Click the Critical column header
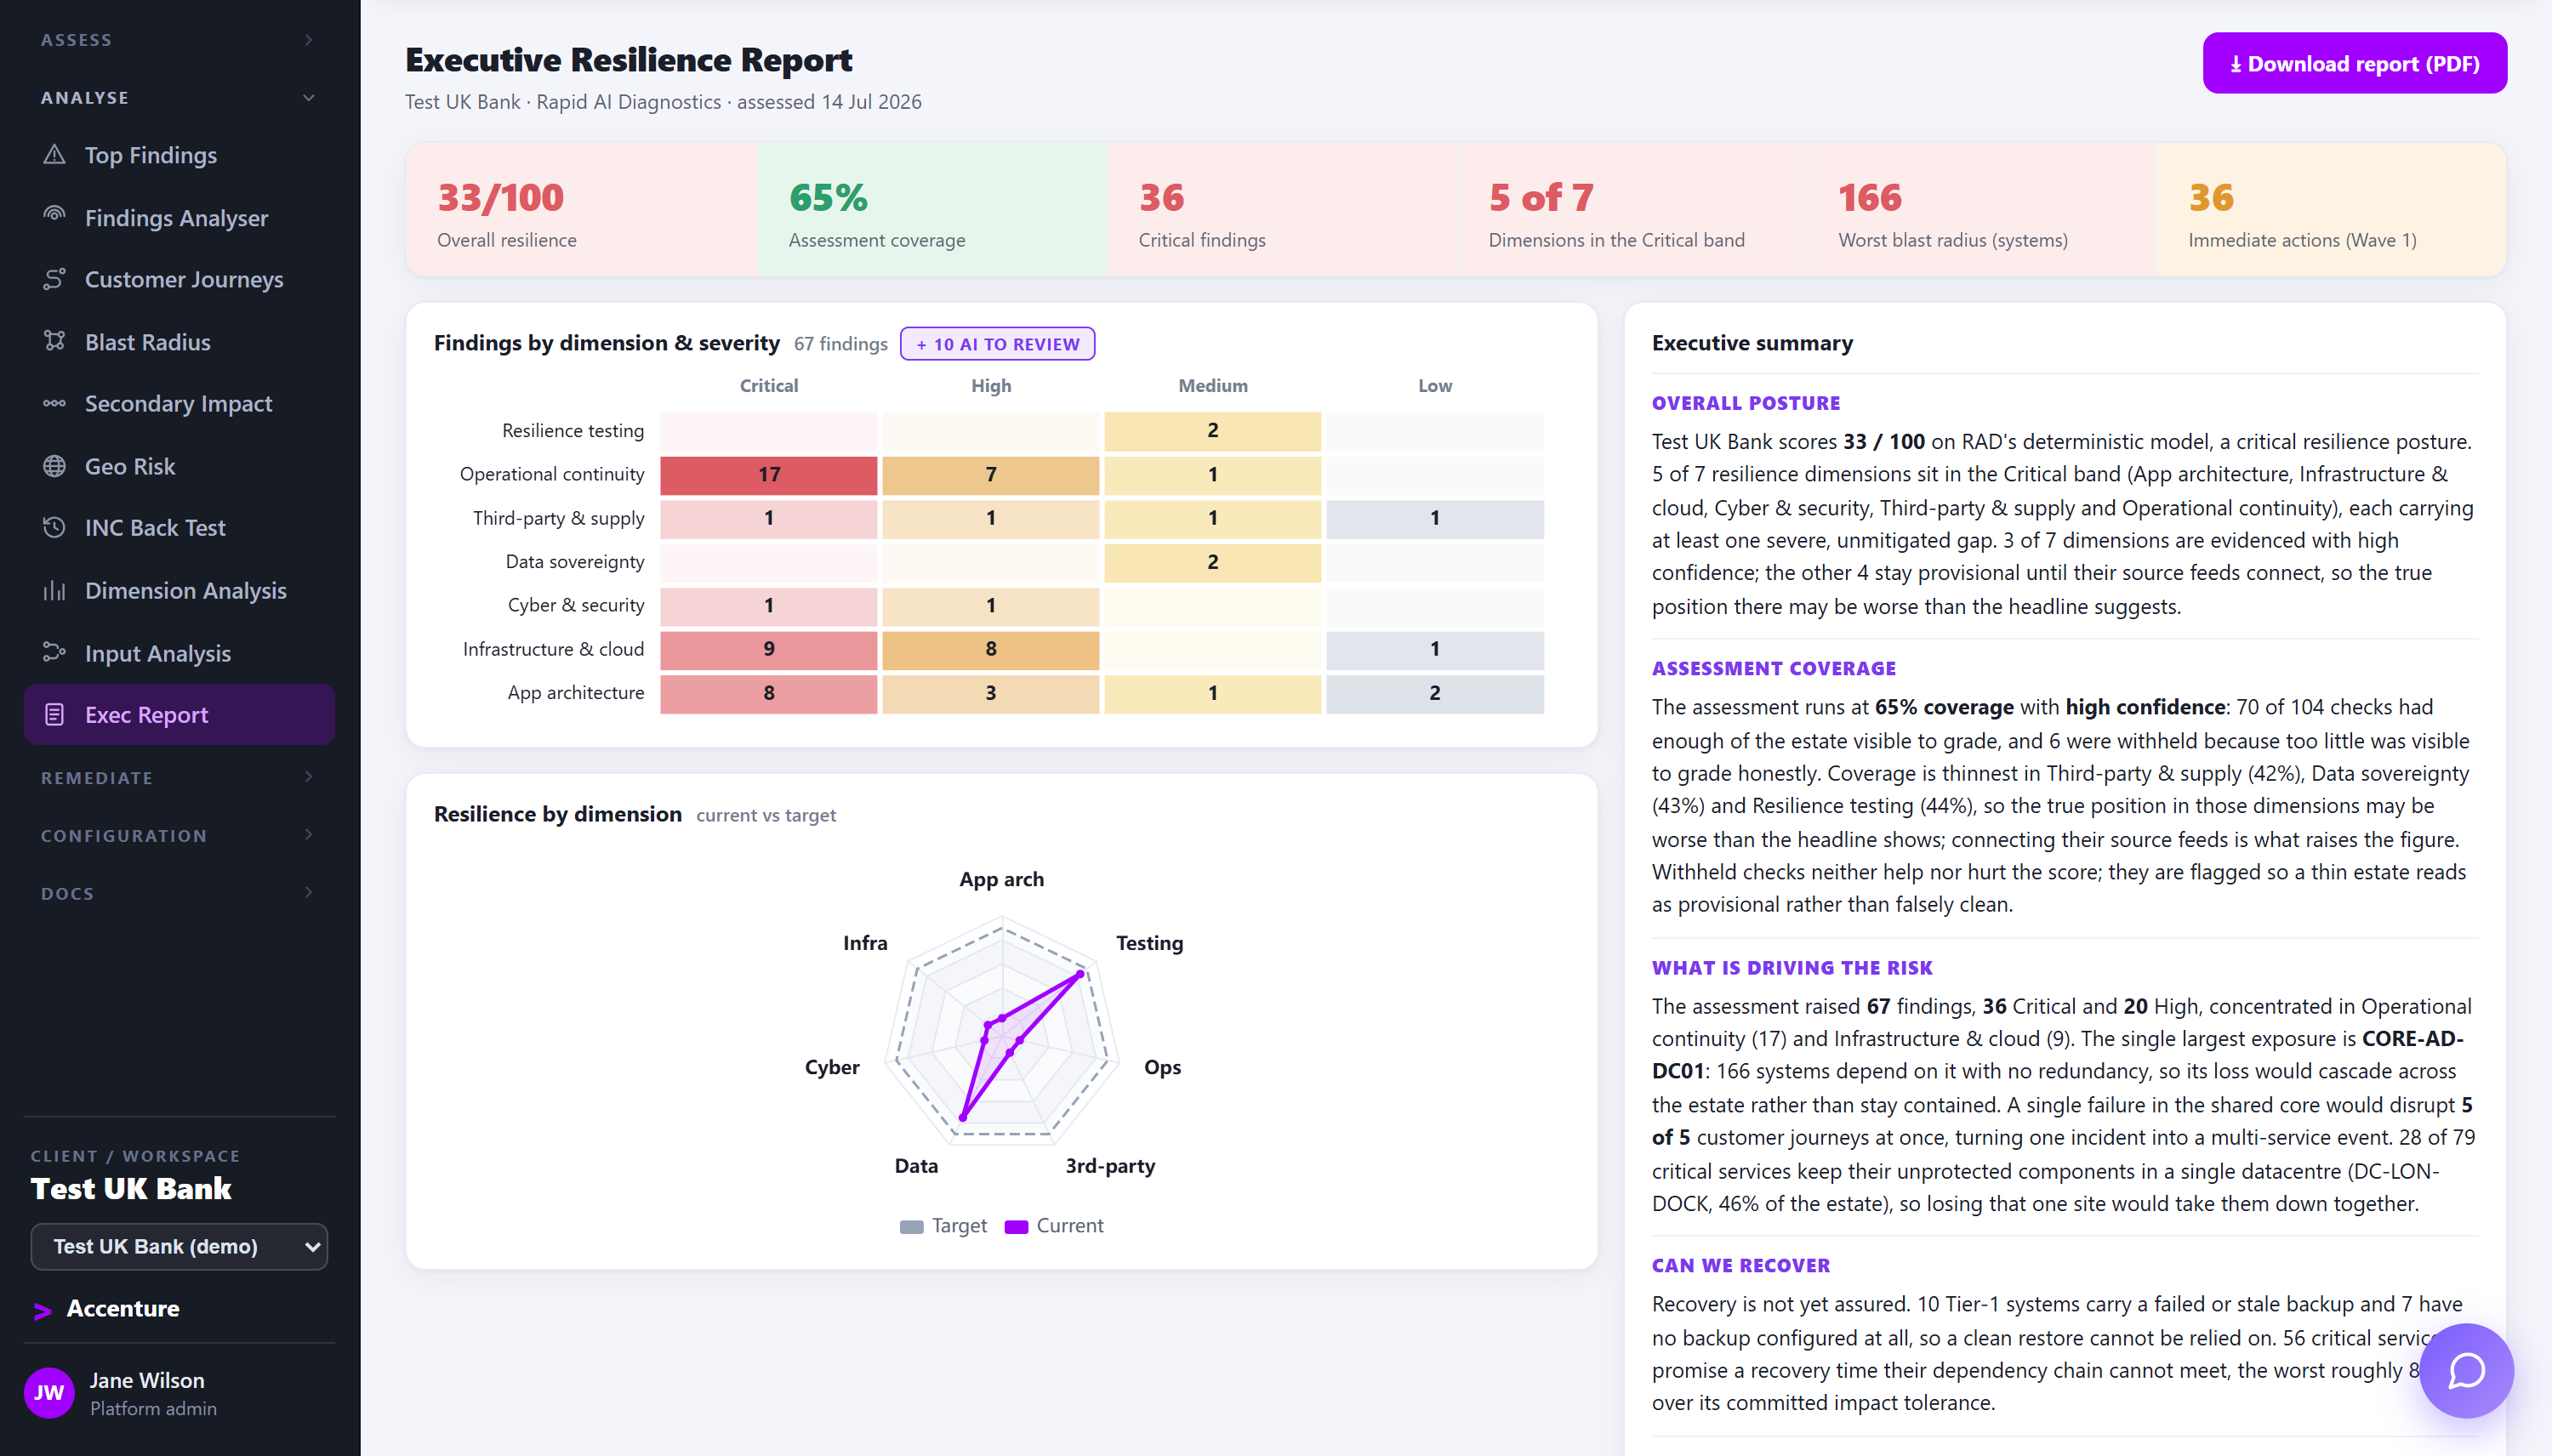This screenshot has width=2552, height=1456. point(768,386)
